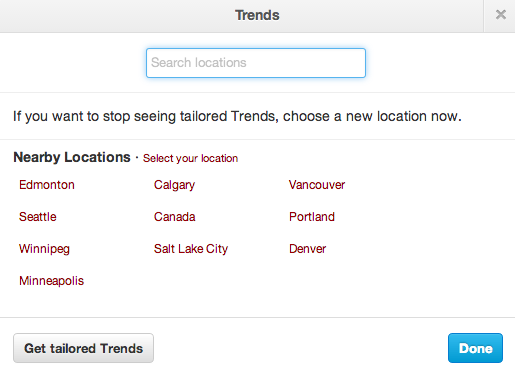Choose Edmonton as trend location
The height and width of the screenshot is (376, 515).
pos(47,185)
